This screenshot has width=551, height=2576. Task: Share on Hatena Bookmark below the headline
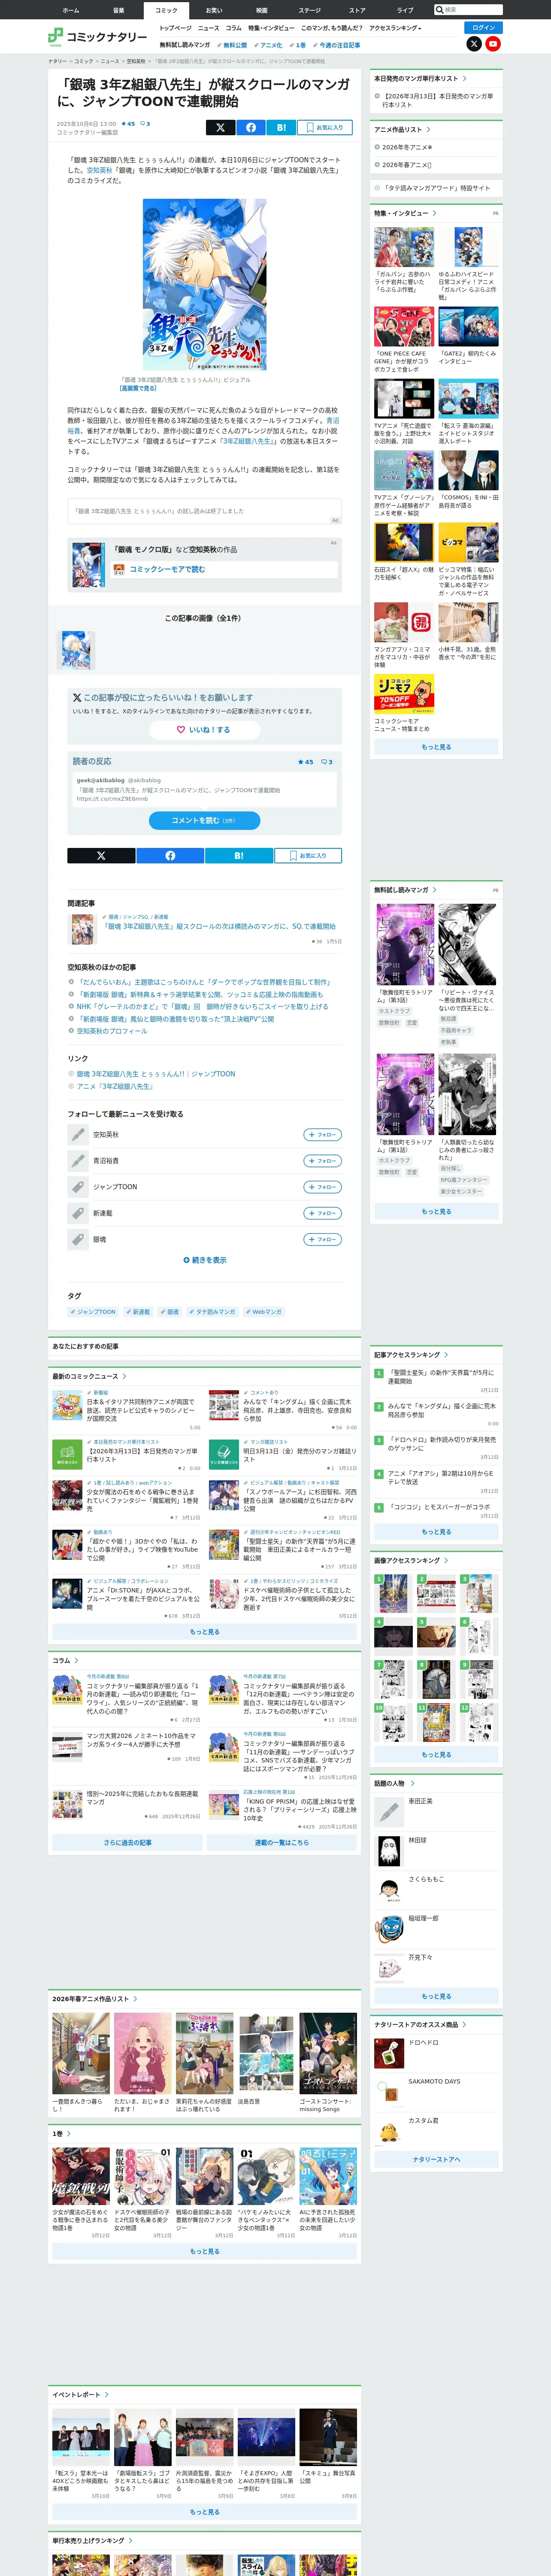coord(281,127)
